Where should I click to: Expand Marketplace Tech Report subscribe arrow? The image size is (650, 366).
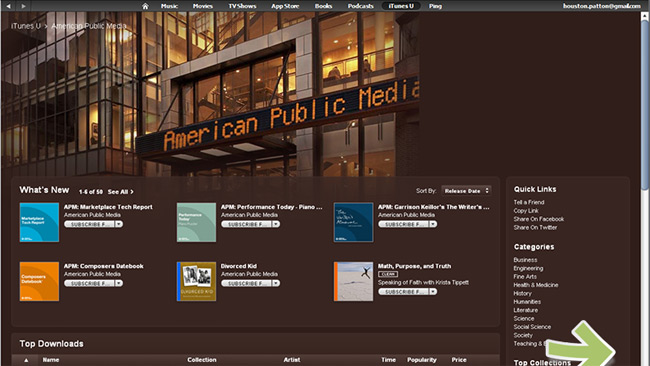click(x=119, y=224)
